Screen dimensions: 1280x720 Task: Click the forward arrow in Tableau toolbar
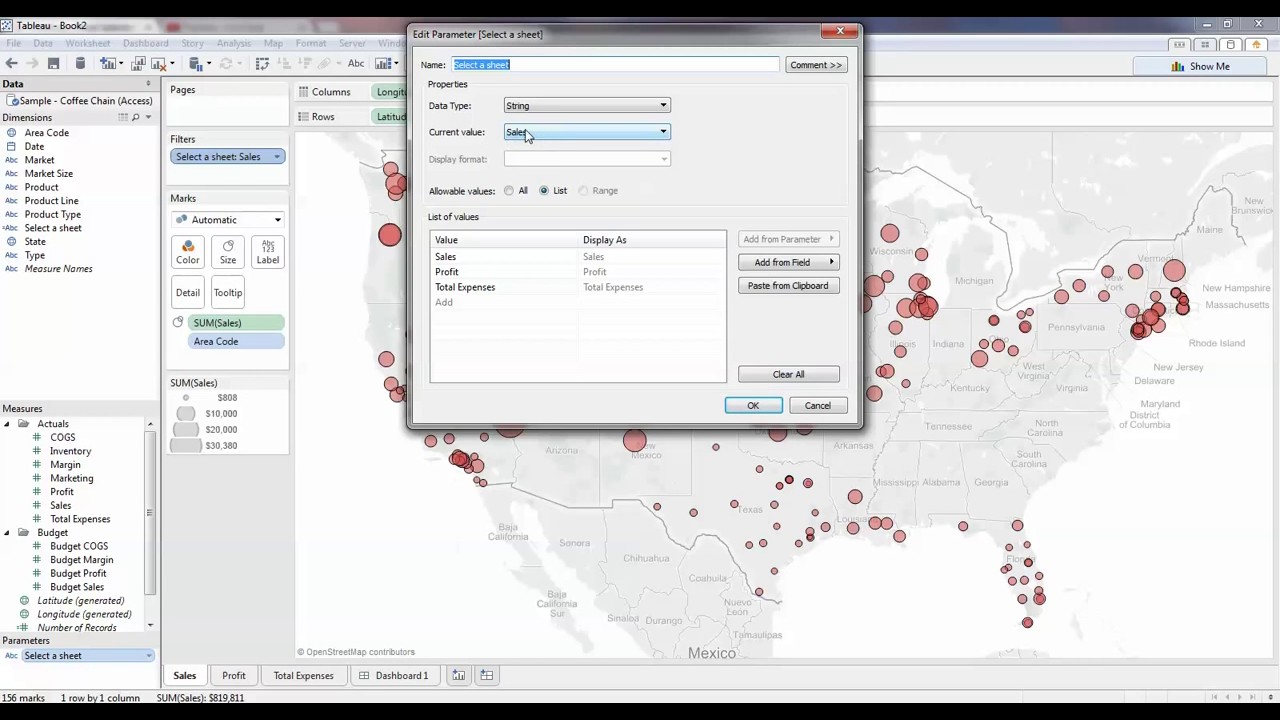(x=31, y=64)
